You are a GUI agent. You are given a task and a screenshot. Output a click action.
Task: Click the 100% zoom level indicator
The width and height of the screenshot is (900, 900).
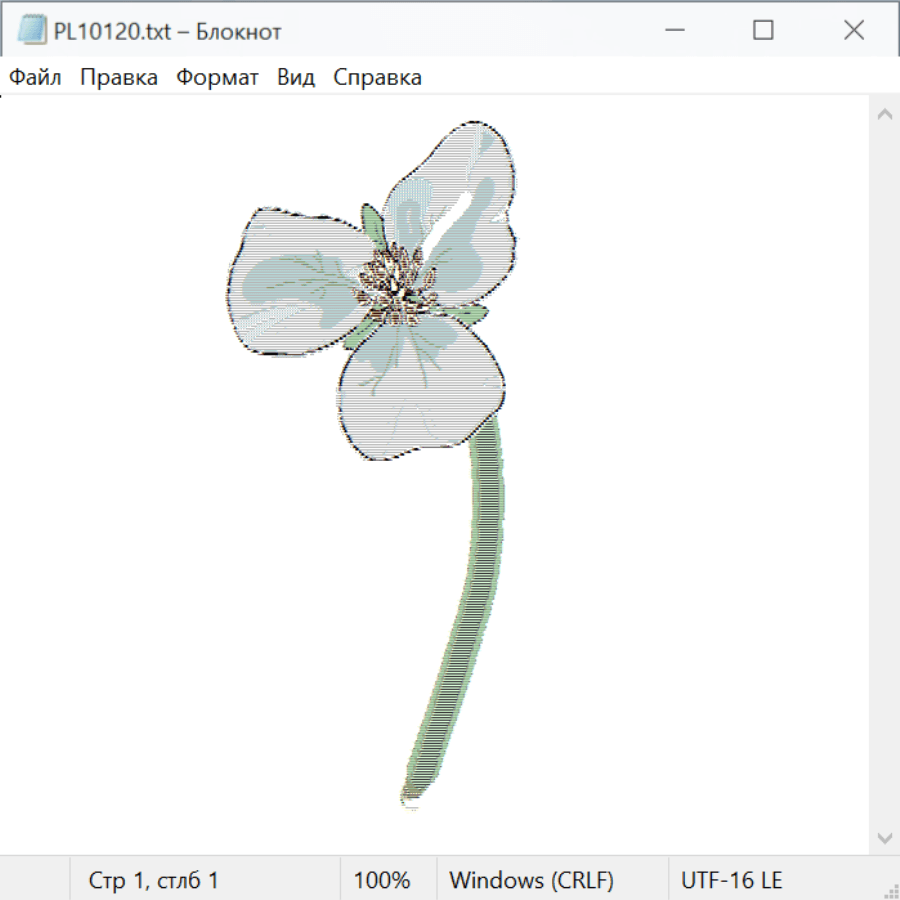pyautogui.click(x=382, y=880)
